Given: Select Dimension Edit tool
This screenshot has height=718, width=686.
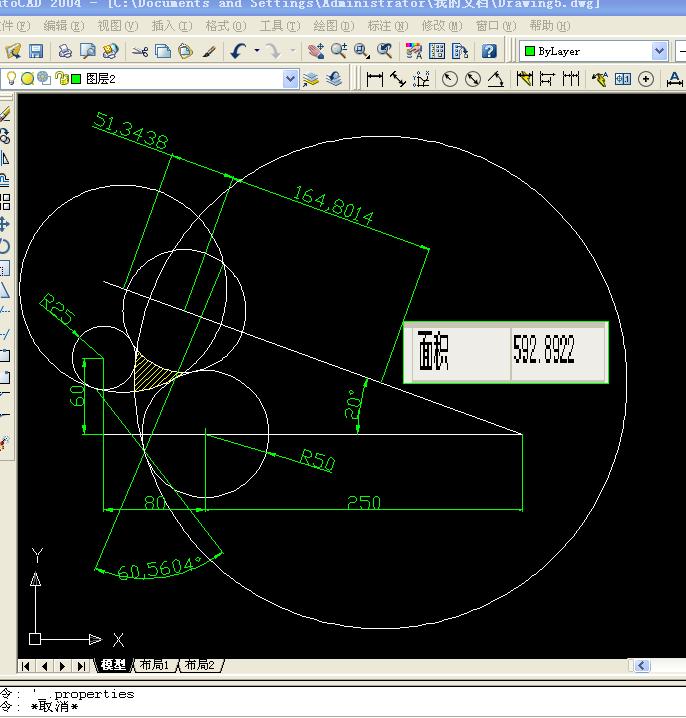Looking at the screenshot, I should (675, 79).
